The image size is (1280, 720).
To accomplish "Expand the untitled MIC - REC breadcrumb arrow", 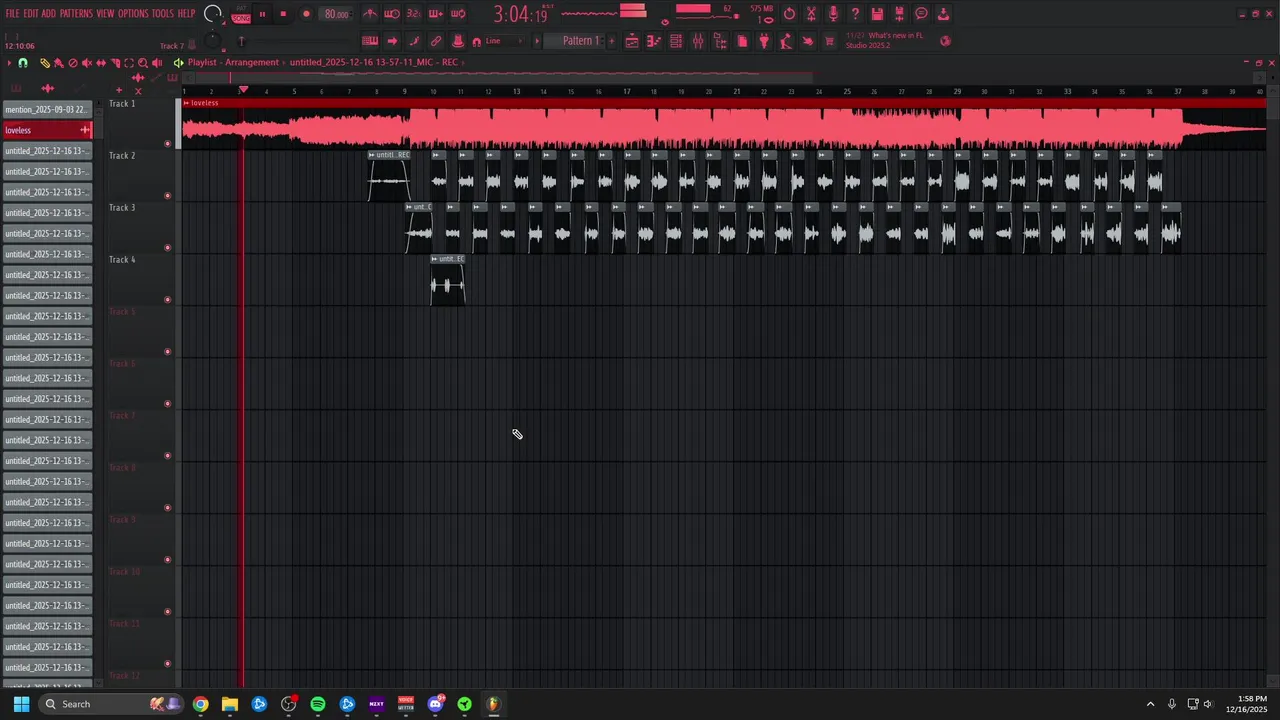I will (464, 62).
